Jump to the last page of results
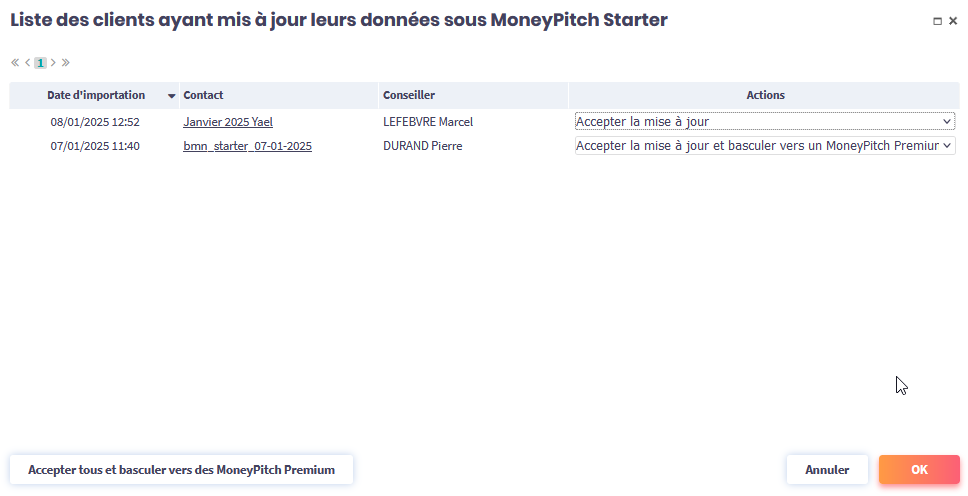The height and width of the screenshot is (496, 968). tap(66, 62)
